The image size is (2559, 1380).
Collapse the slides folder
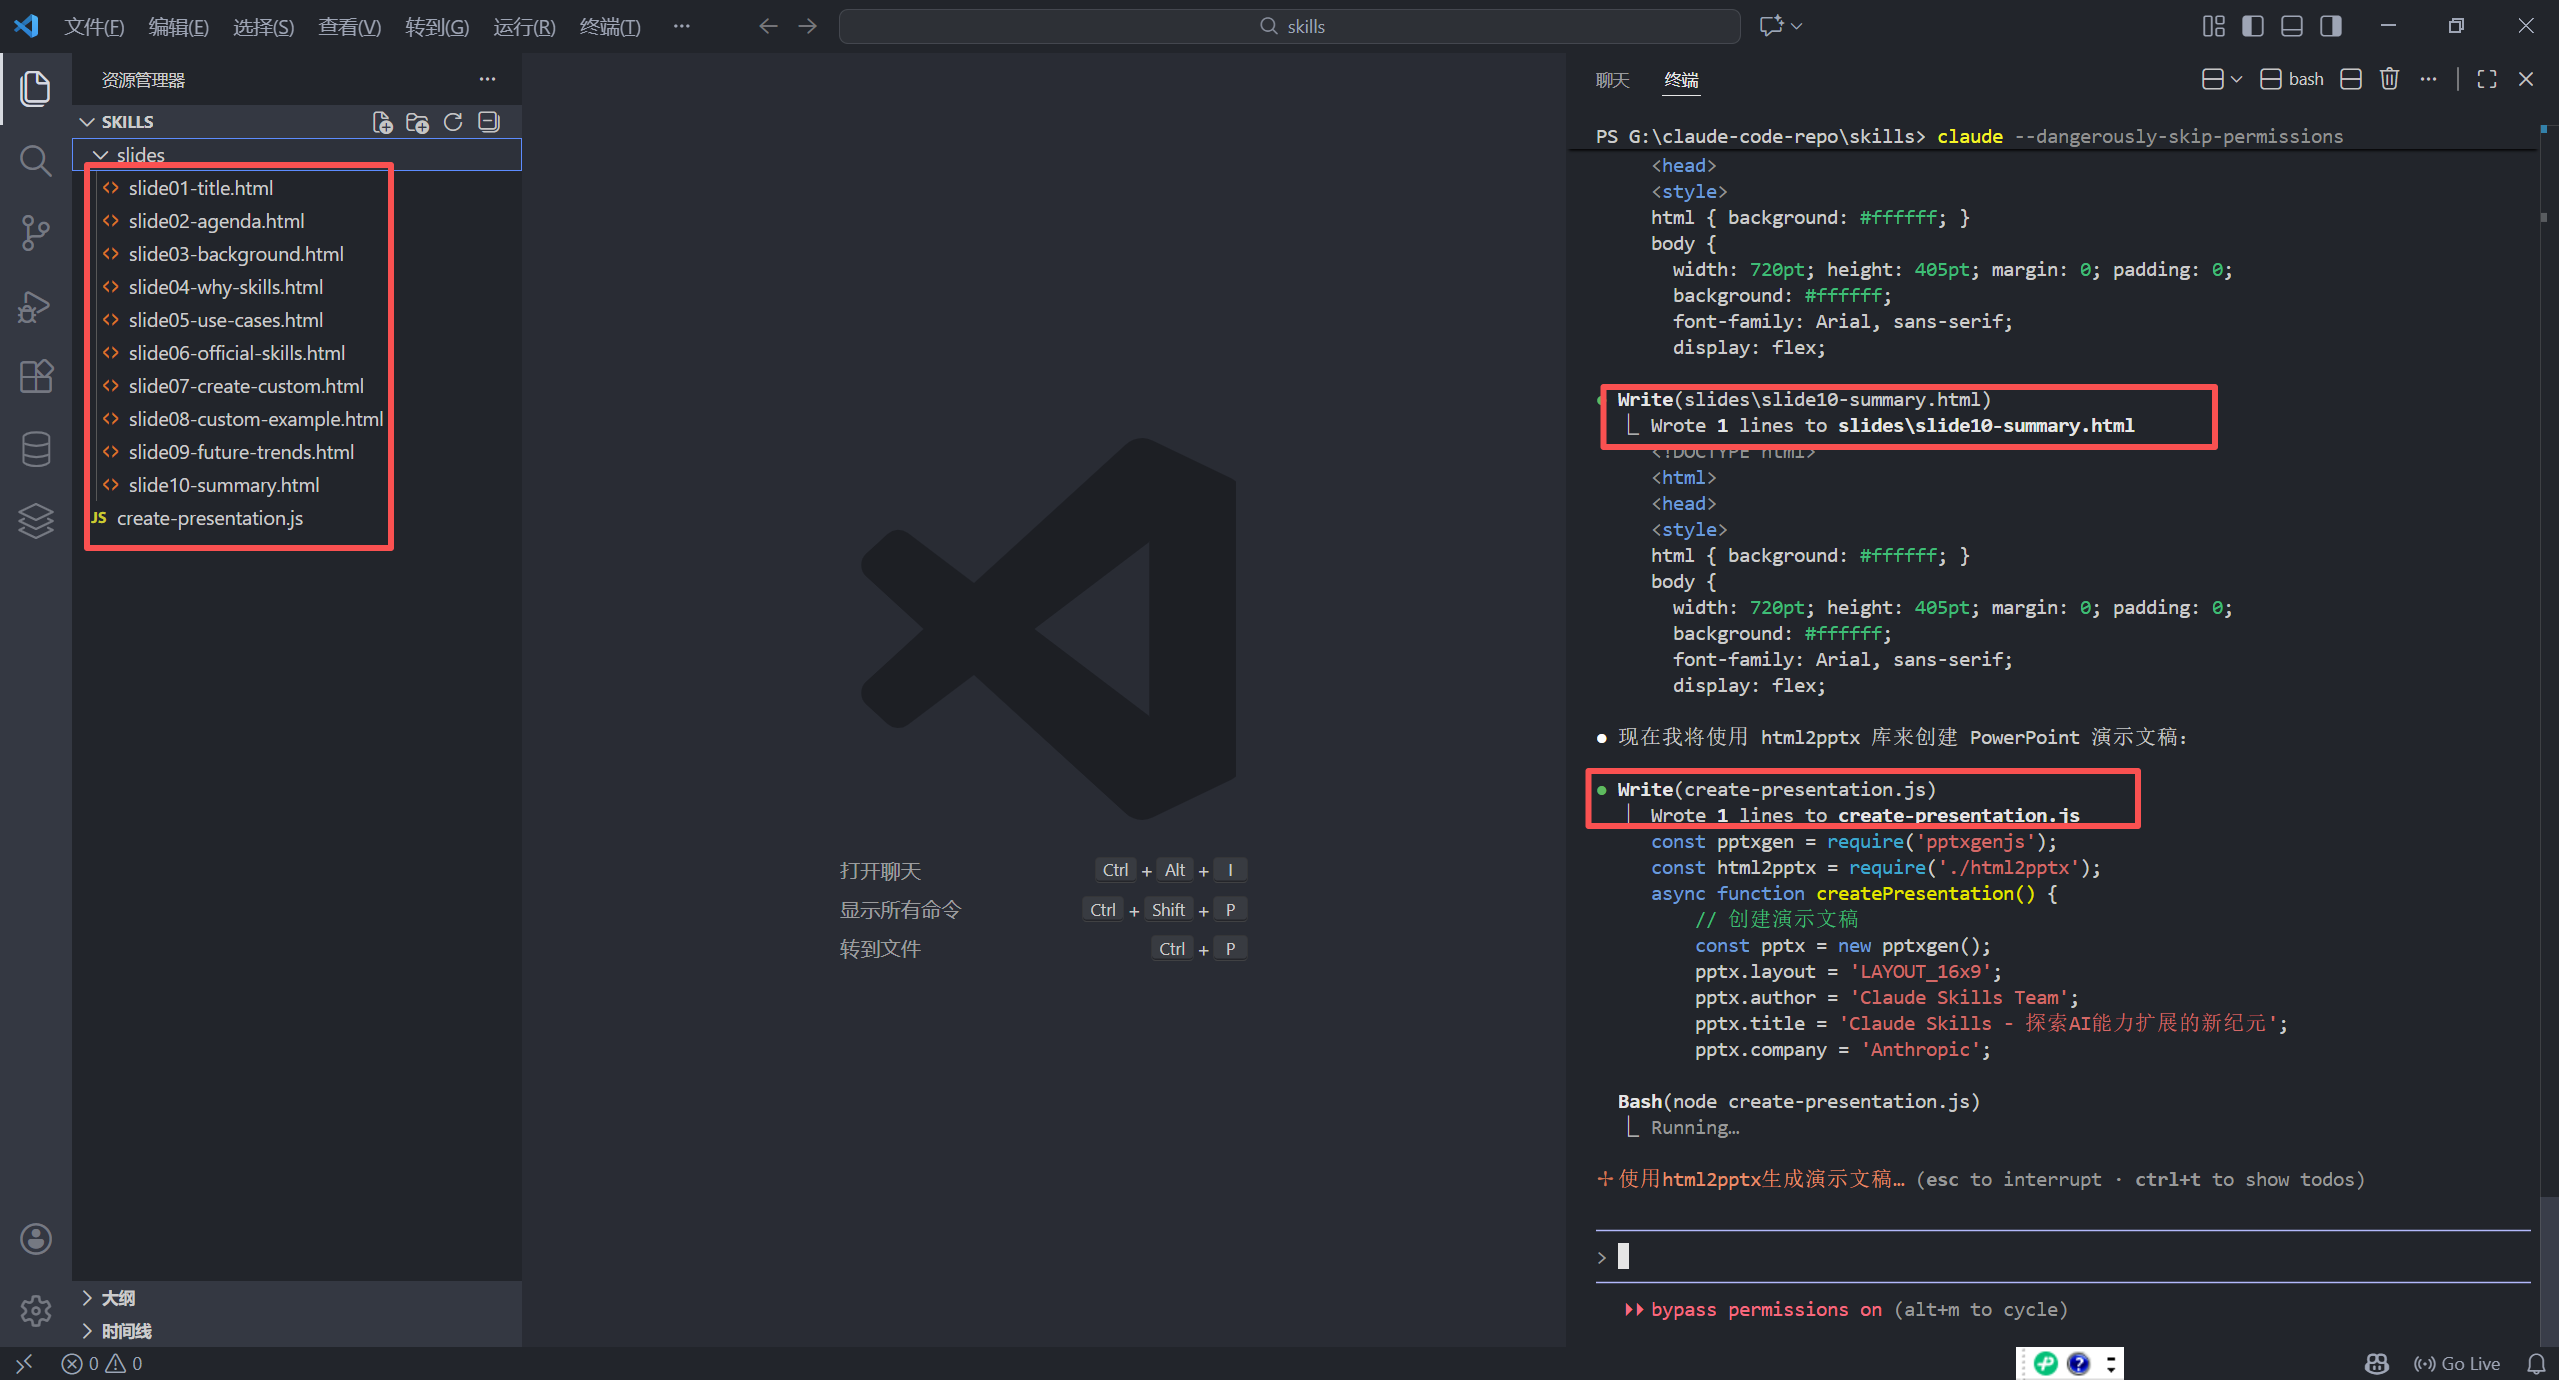(x=100, y=155)
